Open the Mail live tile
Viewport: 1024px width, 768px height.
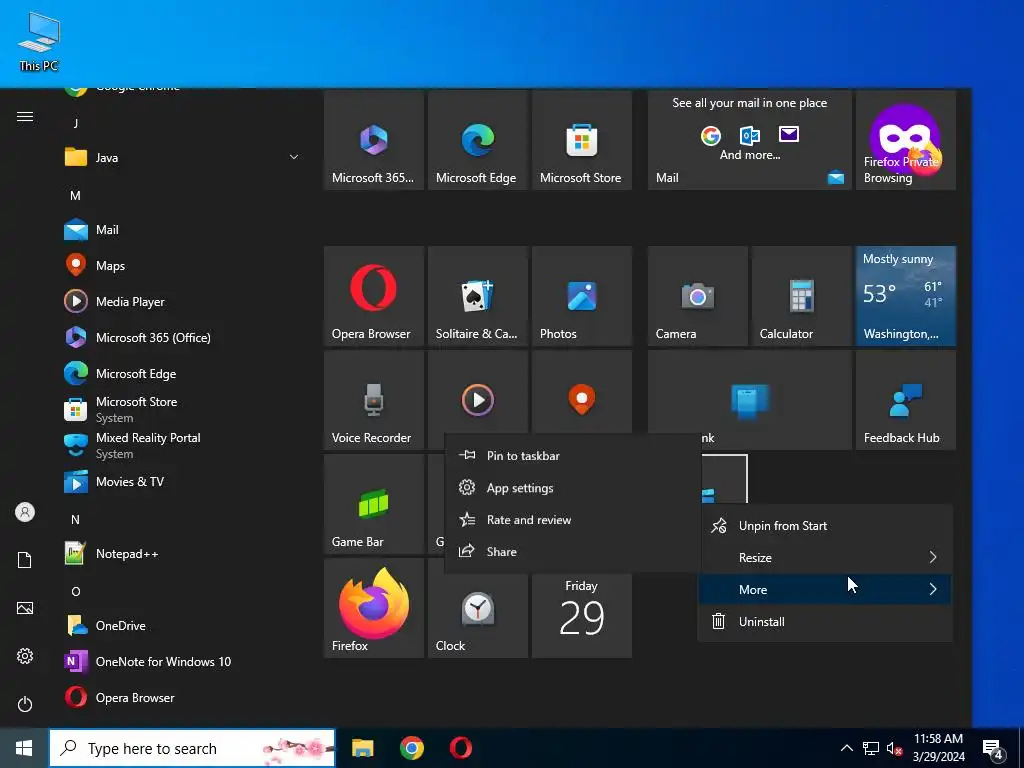click(750, 140)
